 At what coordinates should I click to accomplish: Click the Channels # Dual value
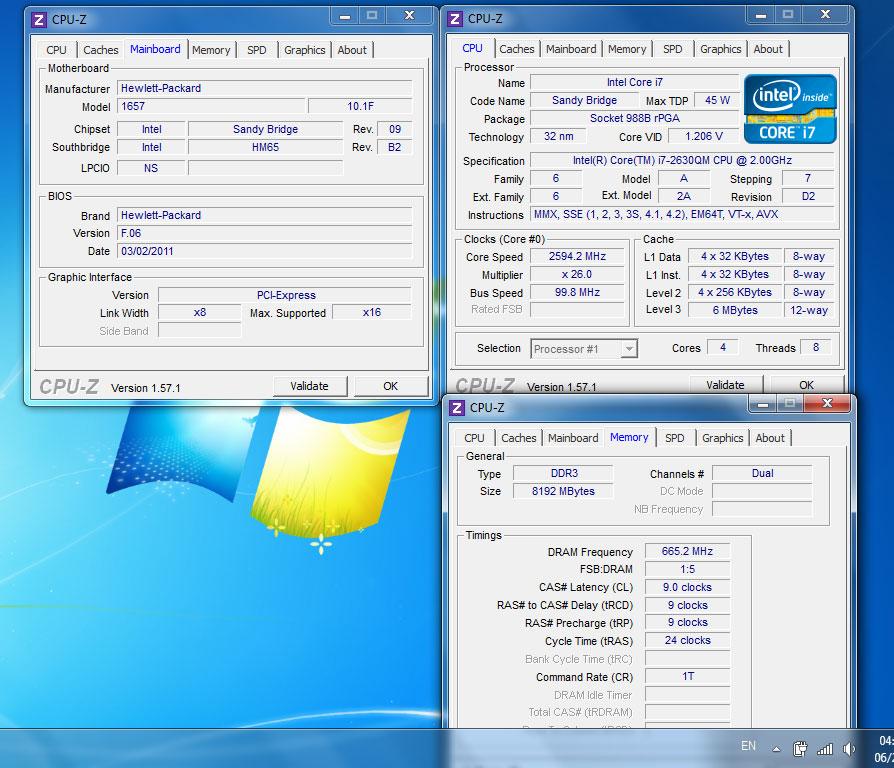click(762, 473)
